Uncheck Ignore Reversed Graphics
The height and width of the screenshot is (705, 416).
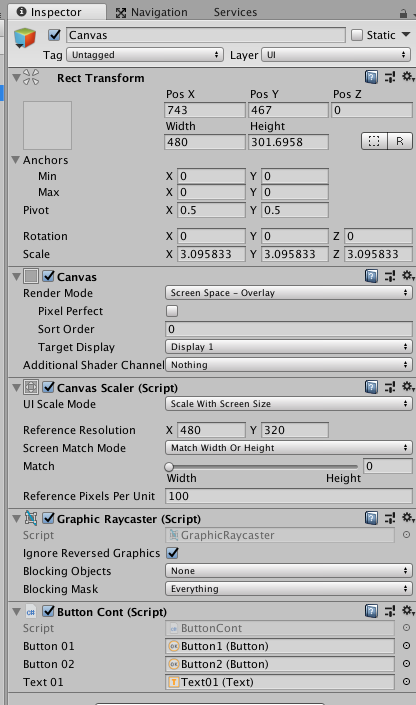click(x=173, y=553)
